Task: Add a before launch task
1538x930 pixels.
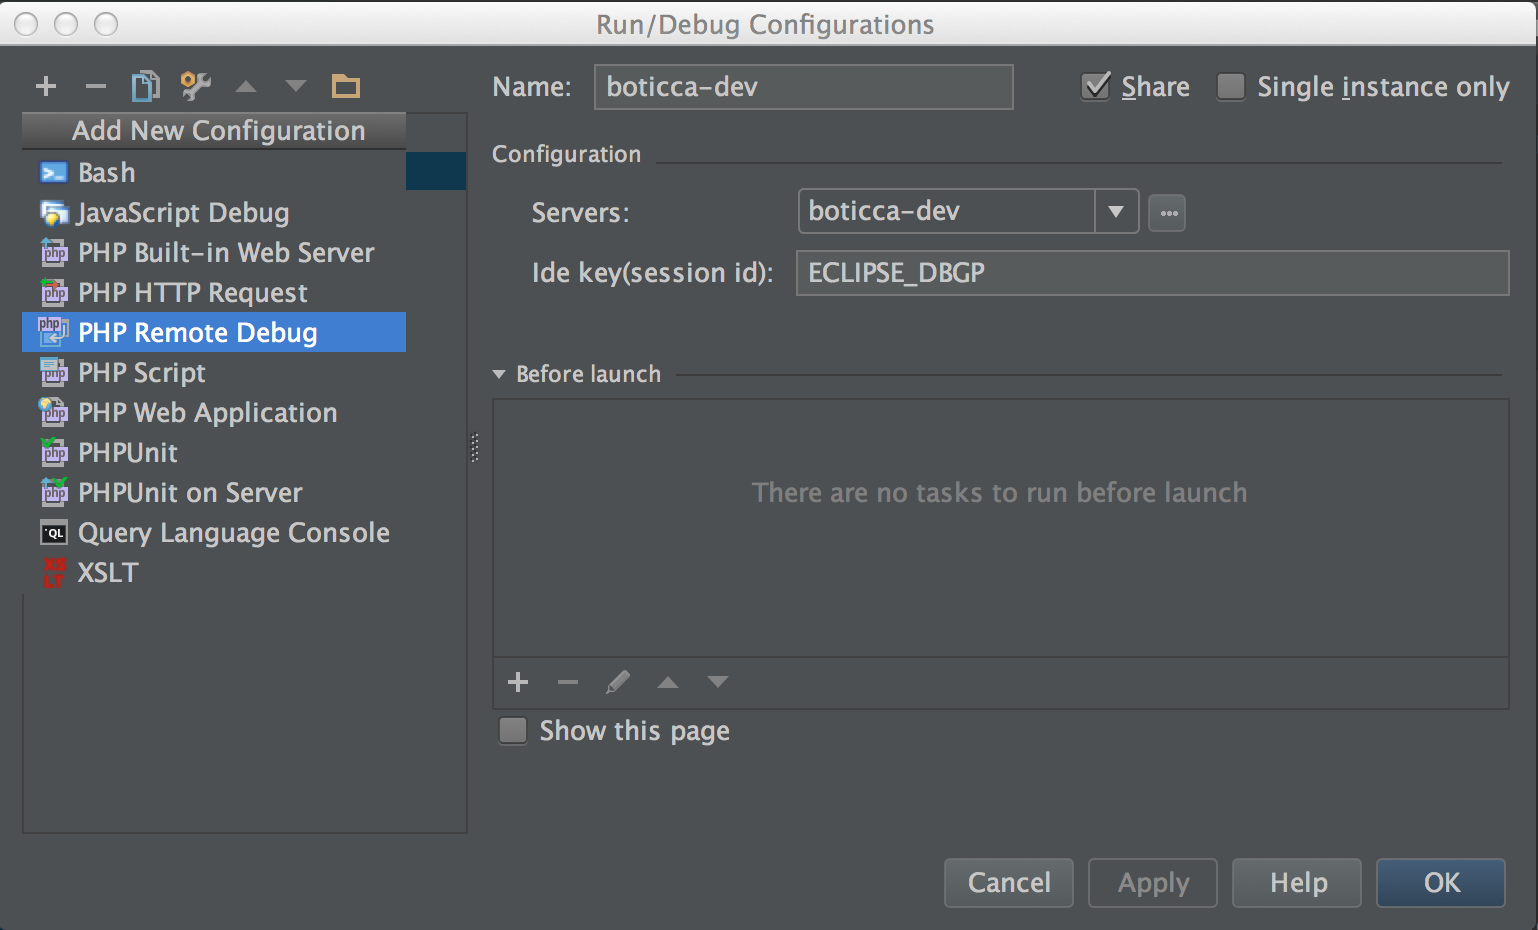Action: click(x=518, y=683)
